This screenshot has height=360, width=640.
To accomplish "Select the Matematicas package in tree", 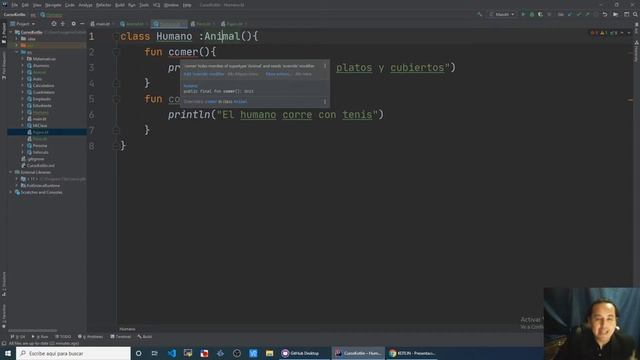I will point(44,59).
